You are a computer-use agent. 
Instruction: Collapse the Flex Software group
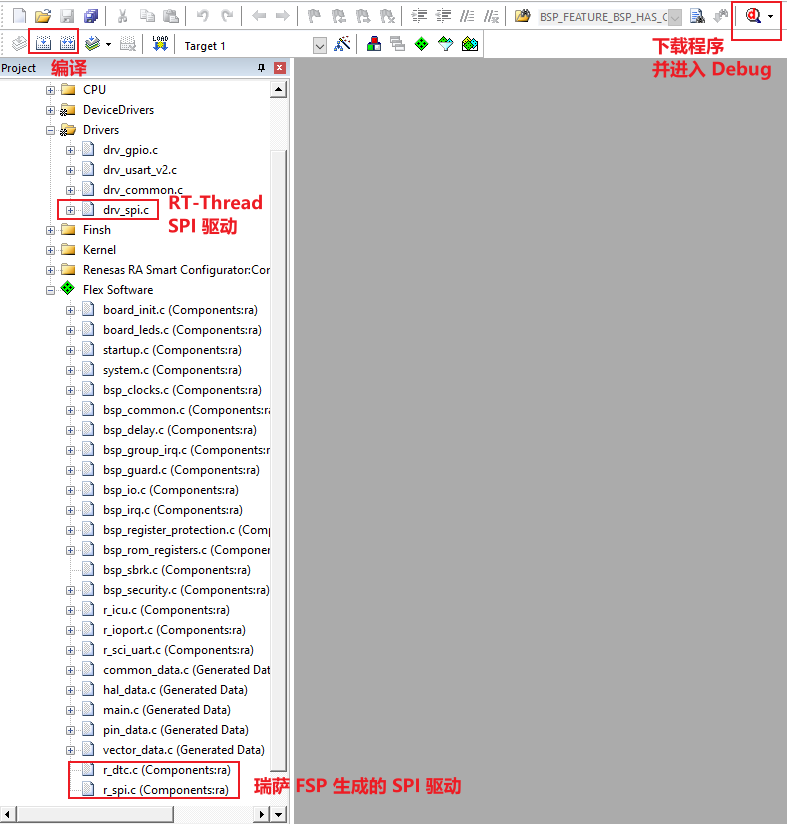pos(50,290)
